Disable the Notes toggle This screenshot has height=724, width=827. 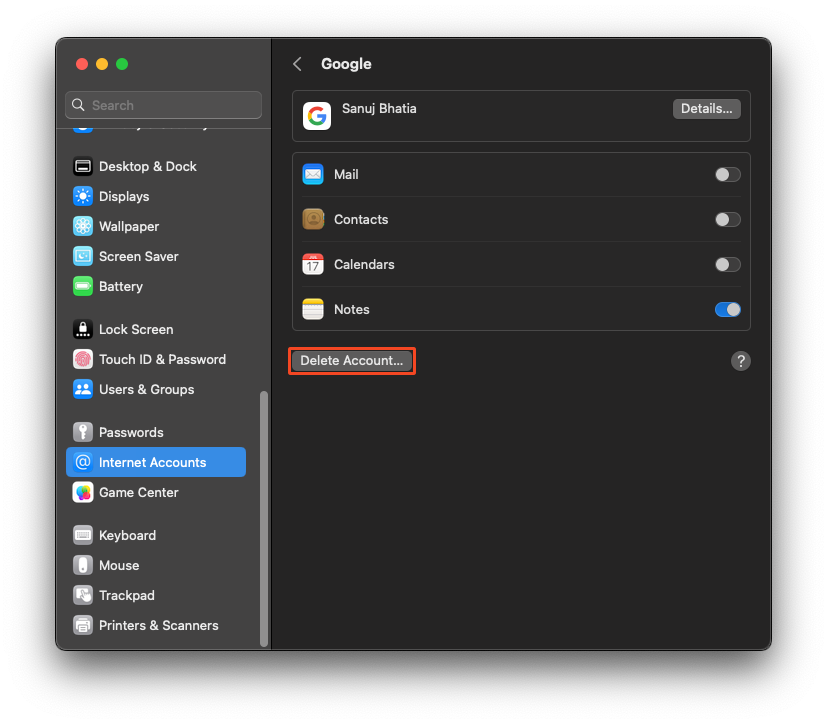tap(727, 309)
